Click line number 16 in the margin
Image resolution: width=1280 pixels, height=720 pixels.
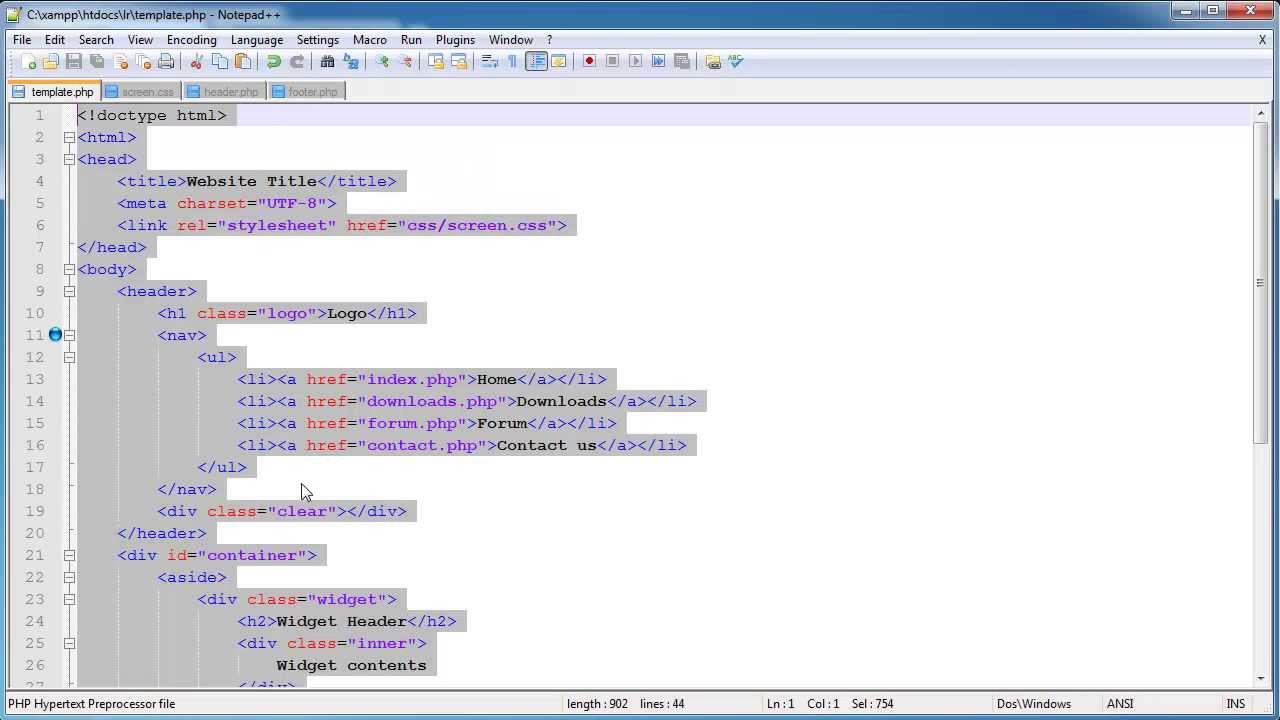[x=35, y=445]
